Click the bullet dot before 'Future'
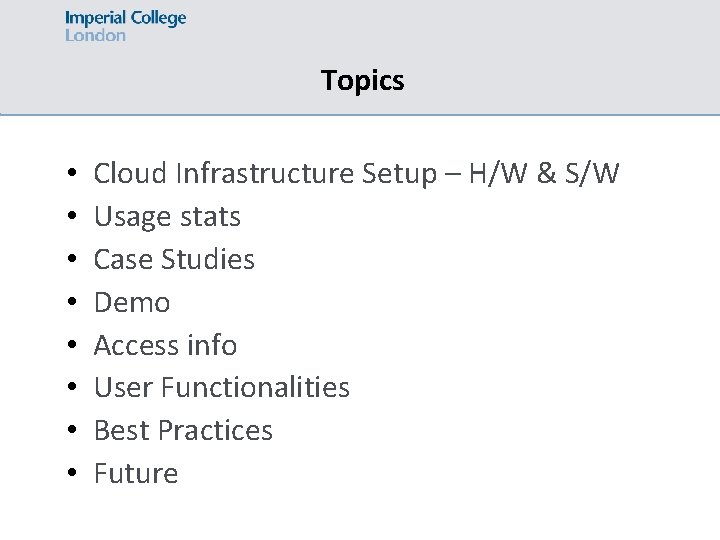The height and width of the screenshot is (540, 720). click(63, 474)
